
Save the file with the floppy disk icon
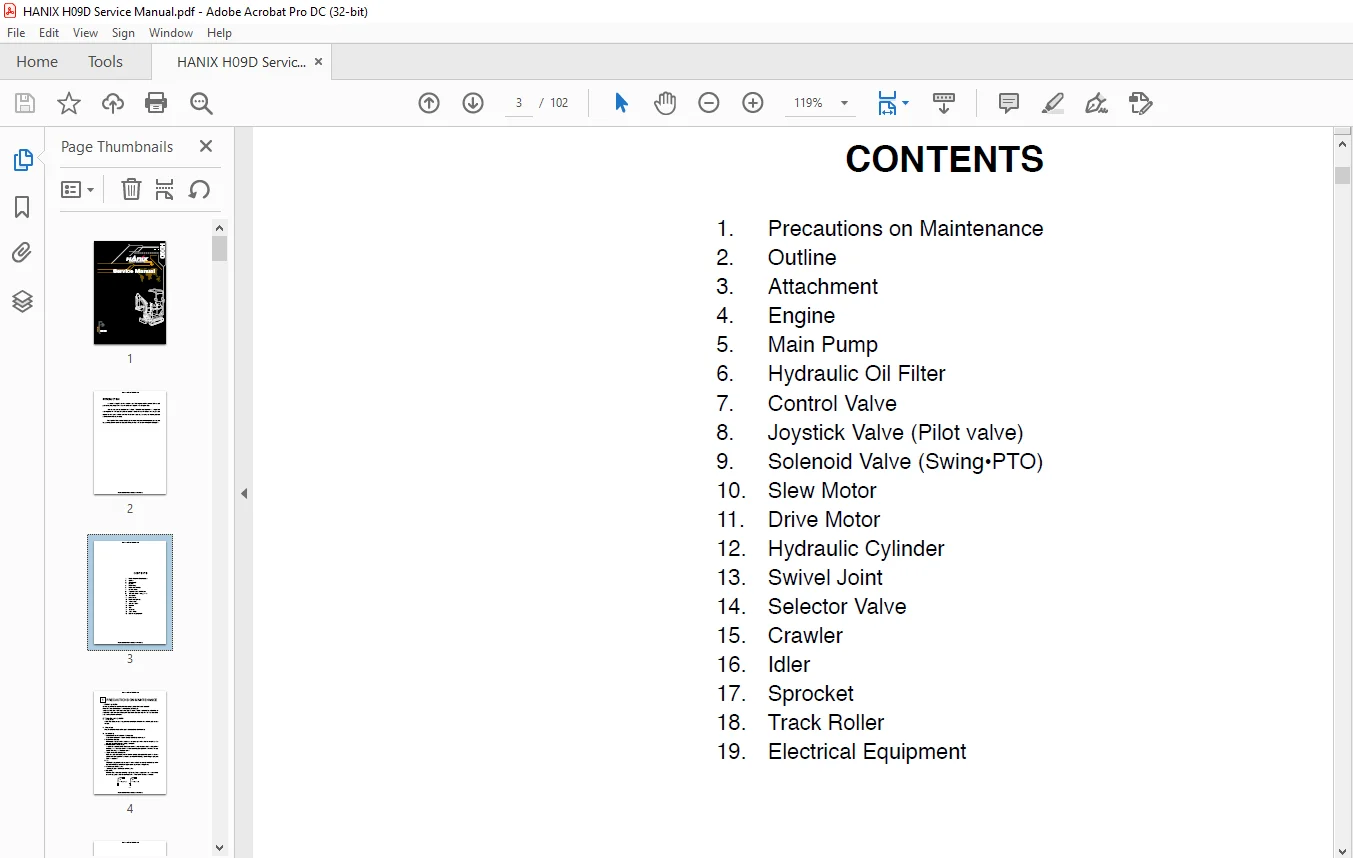pyautogui.click(x=25, y=103)
